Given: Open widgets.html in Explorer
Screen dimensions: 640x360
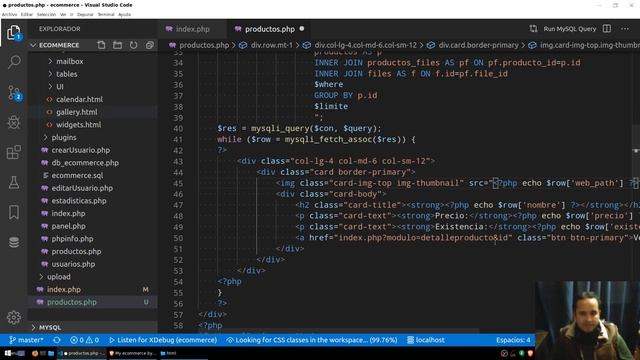Looking at the screenshot, I should pyautogui.click(x=78, y=124).
